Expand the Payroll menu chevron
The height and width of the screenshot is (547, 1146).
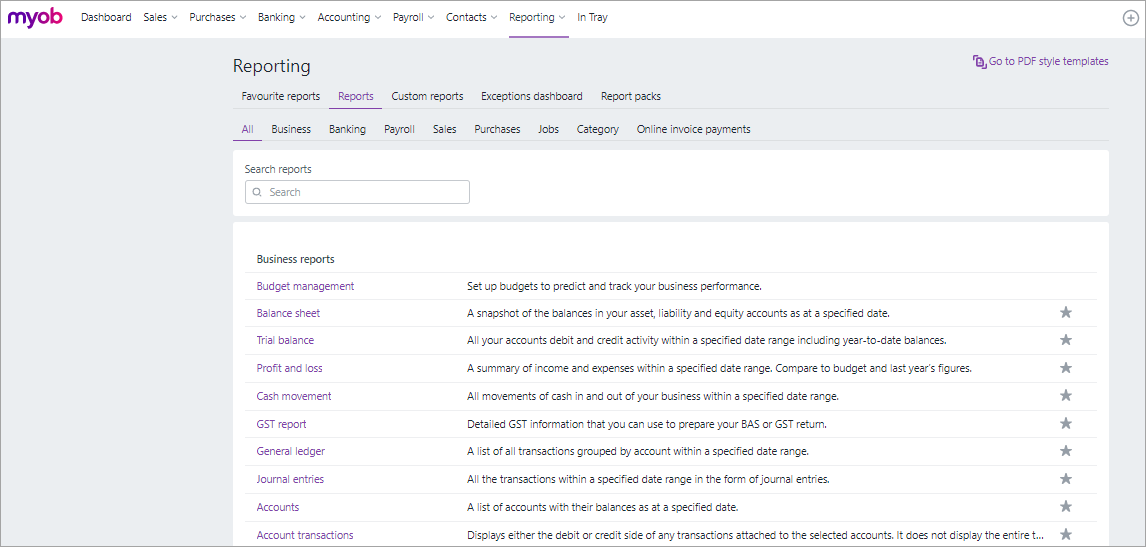click(431, 18)
